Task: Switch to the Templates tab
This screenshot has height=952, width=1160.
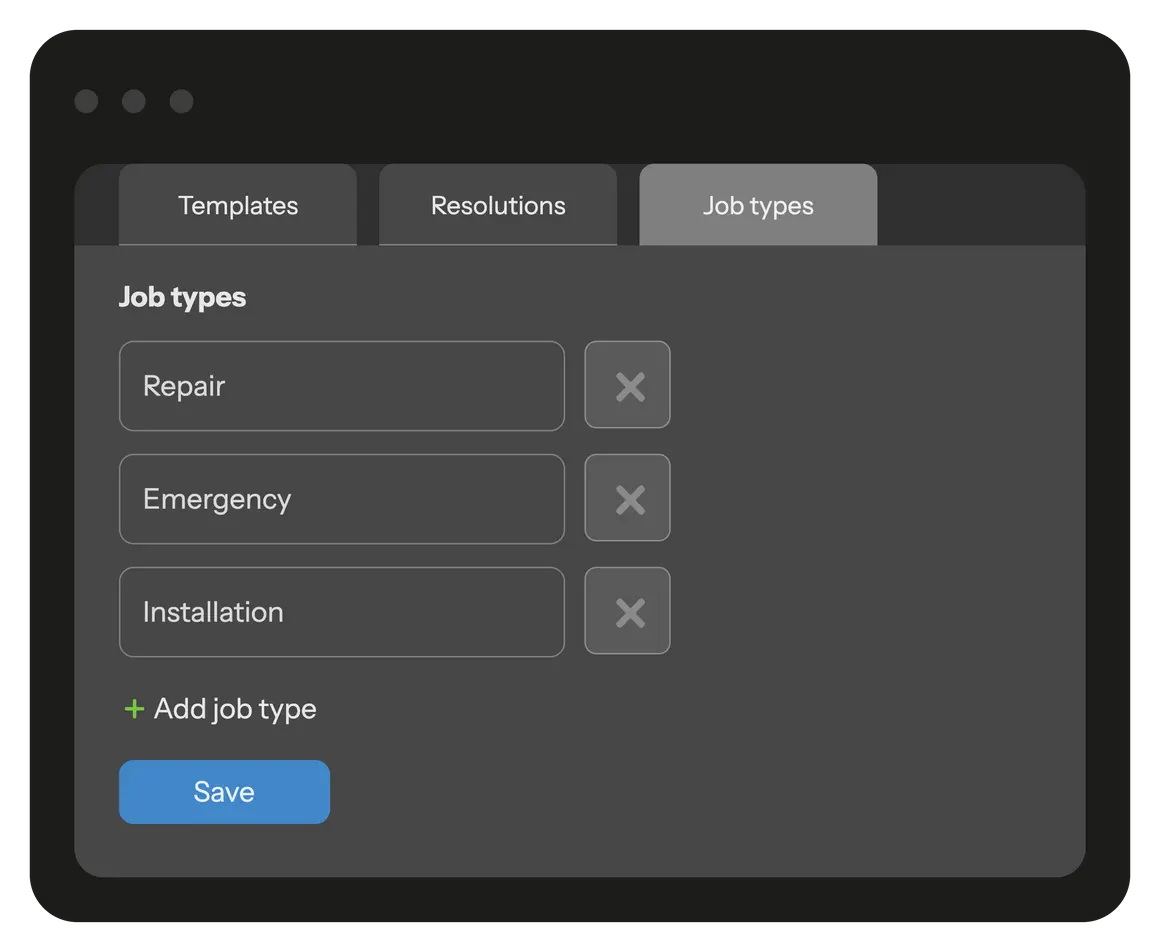Action: [238, 205]
